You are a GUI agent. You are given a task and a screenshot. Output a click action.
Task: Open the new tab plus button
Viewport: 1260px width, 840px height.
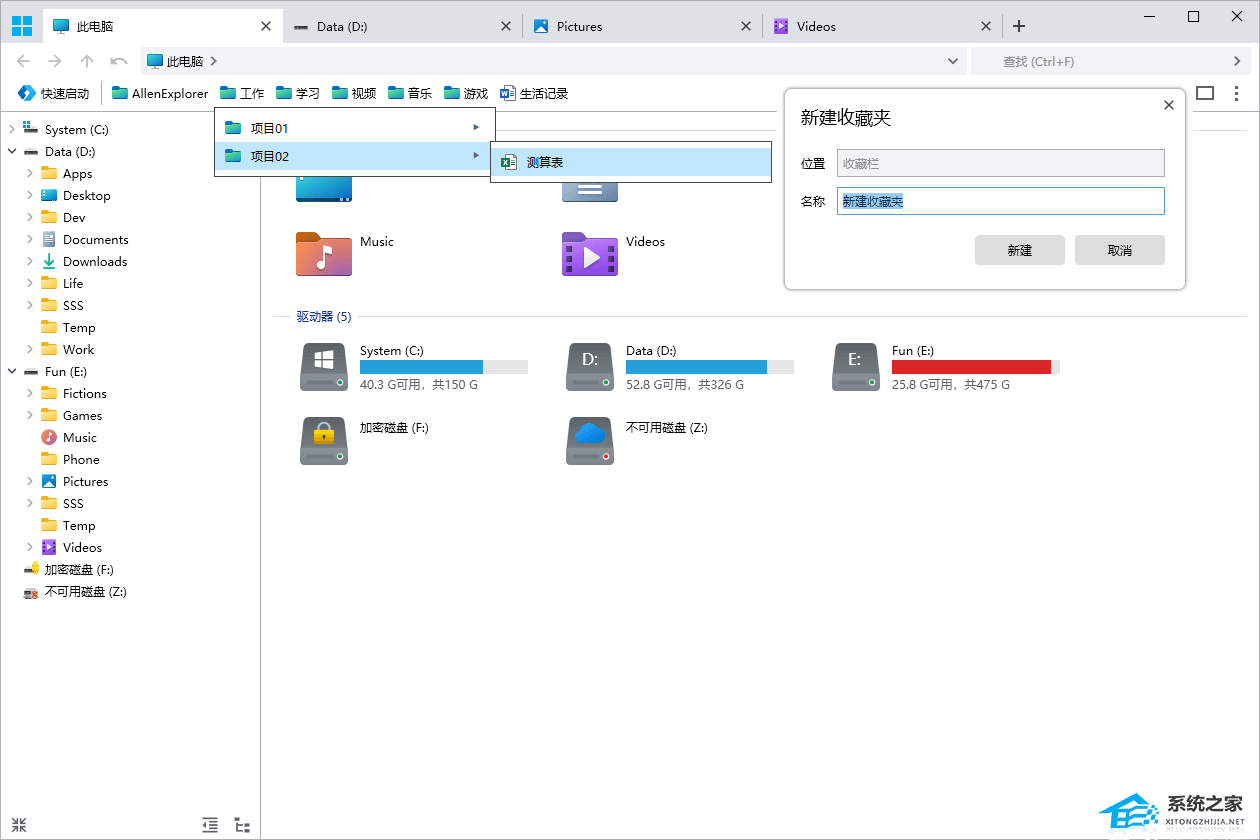pos(1018,26)
